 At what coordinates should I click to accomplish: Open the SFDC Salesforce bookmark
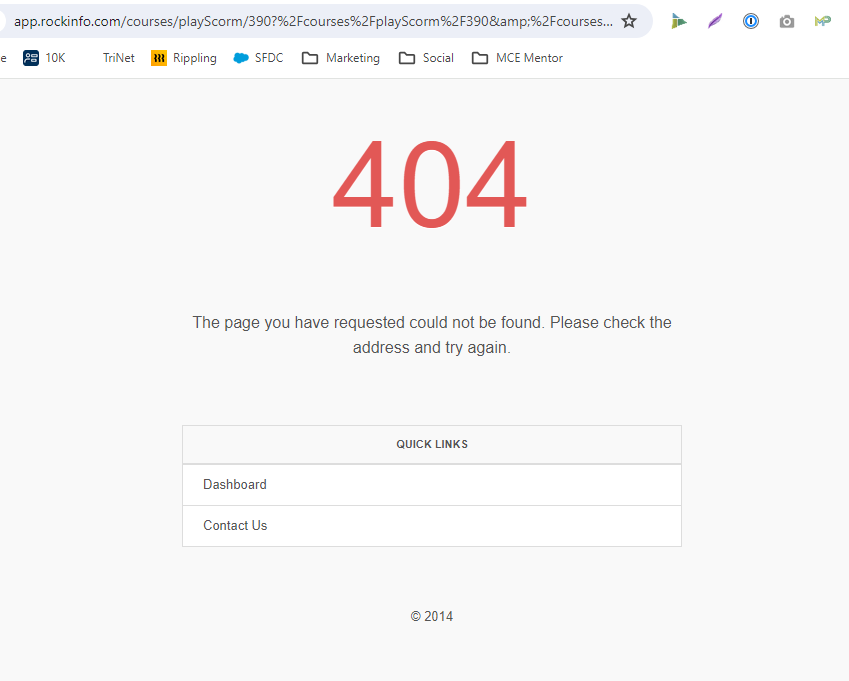pyautogui.click(x=258, y=58)
